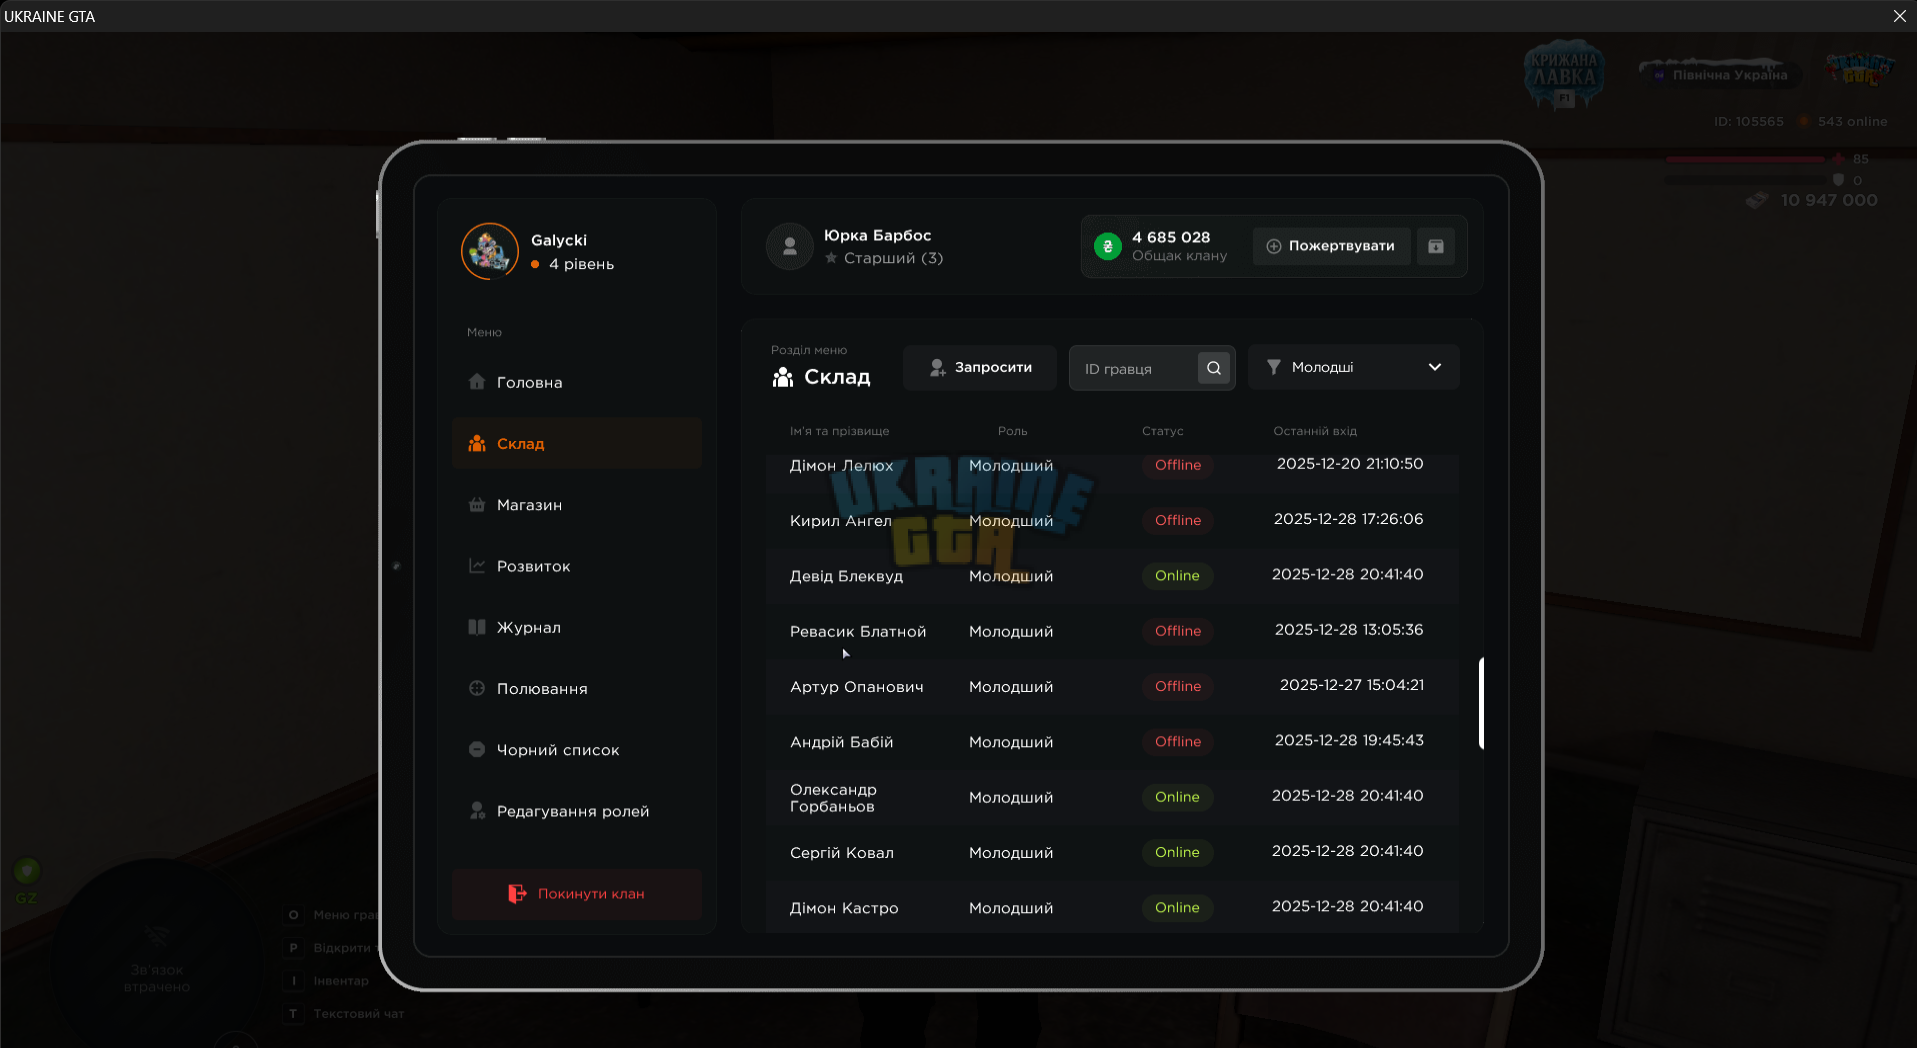Go to the Розвиток section
The height and width of the screenshot is (1048, 1917).
576,566
